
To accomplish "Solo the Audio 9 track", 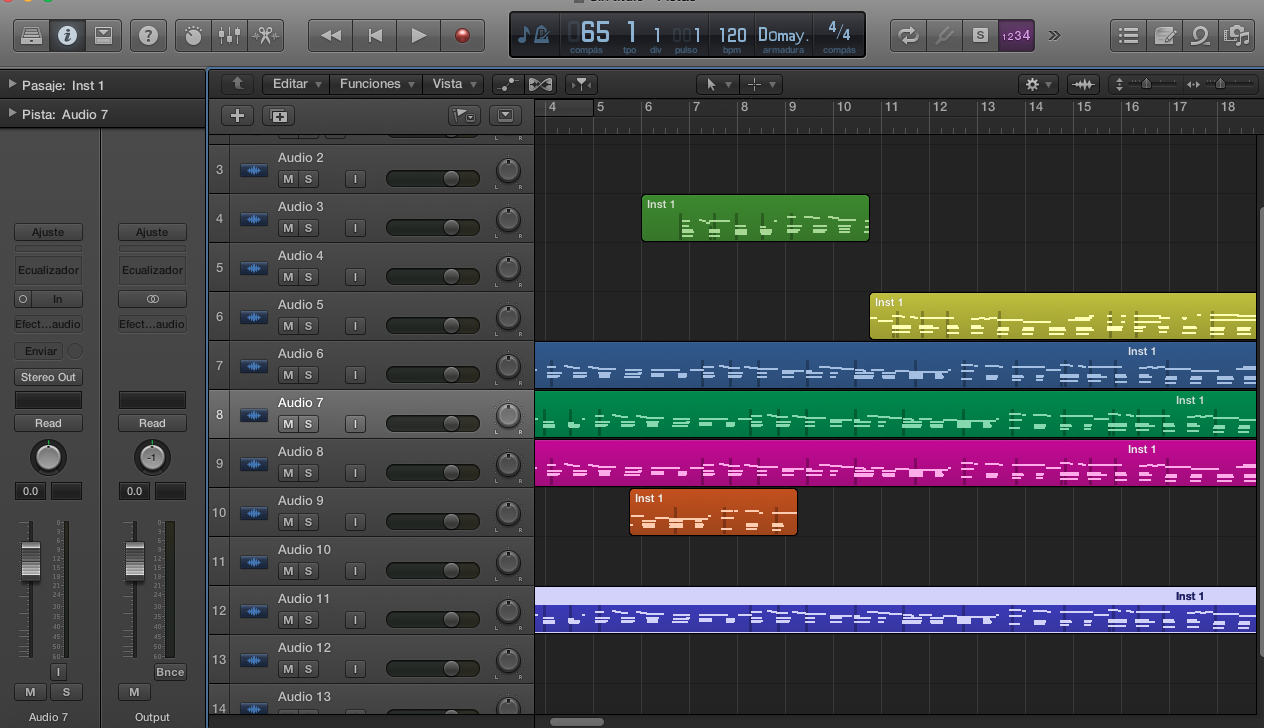I will tap(309, 522).
